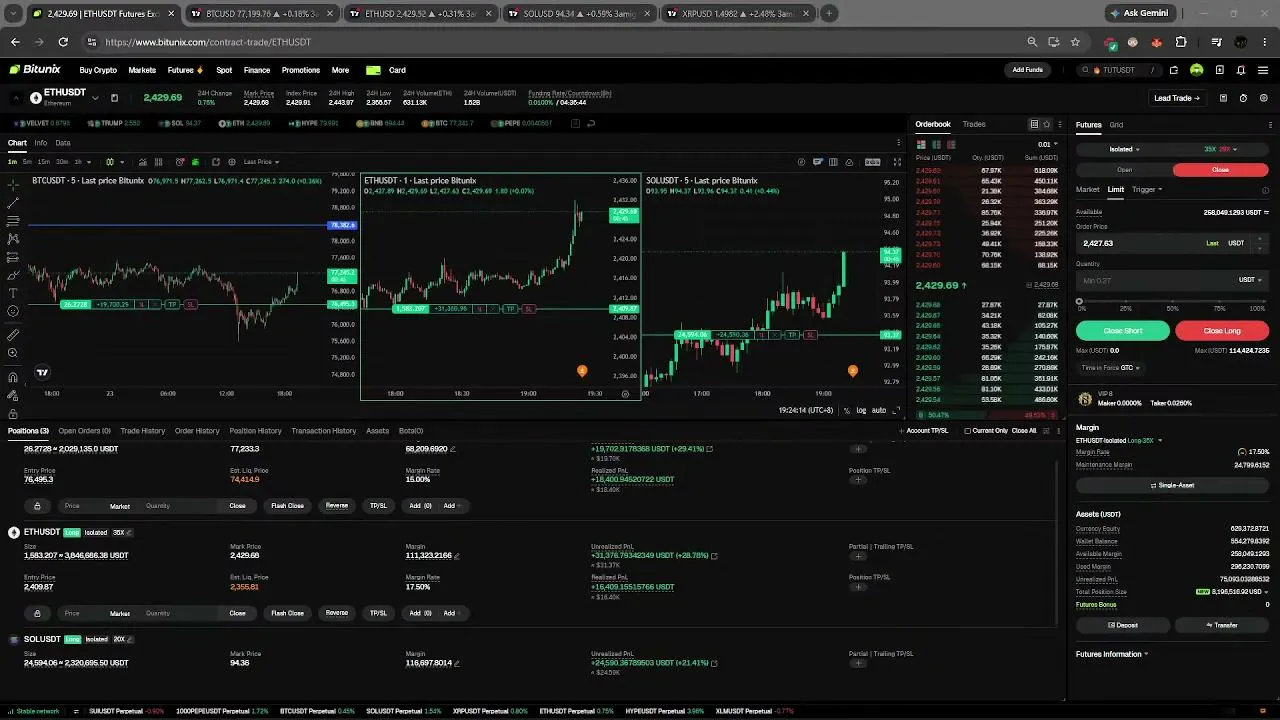This screenshot has height=720, width=1280.
Task: Edit ETHUSDT position margin pencil icon
Action: pyautogui.click(x=457, y=555)
